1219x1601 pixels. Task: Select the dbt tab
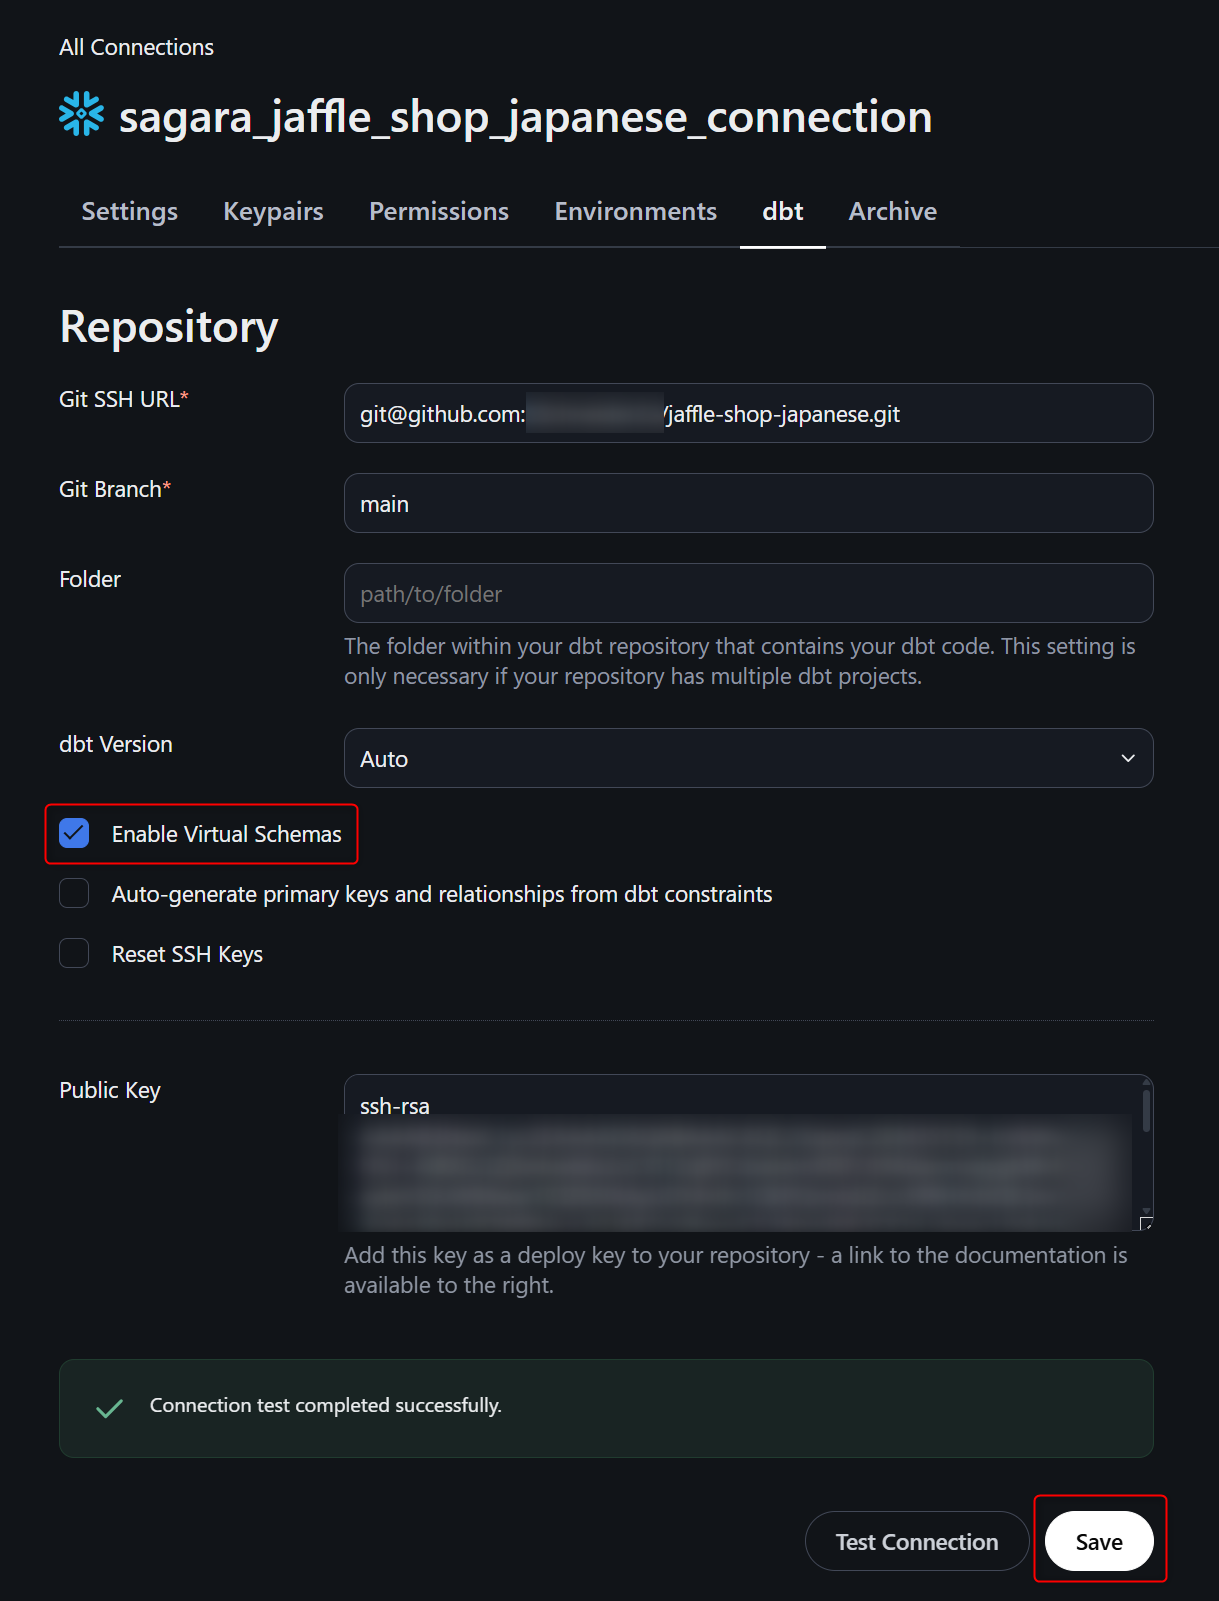782,211
